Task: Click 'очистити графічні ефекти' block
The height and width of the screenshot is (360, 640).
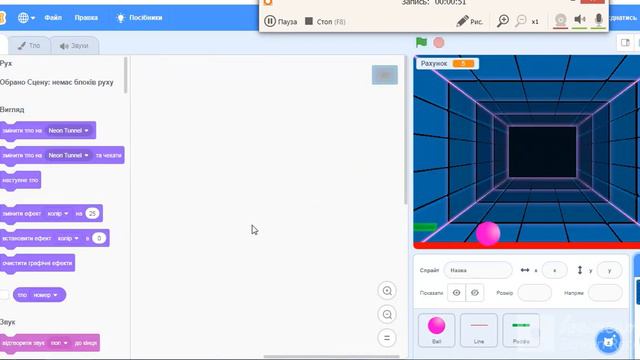Action: point(37,263)
